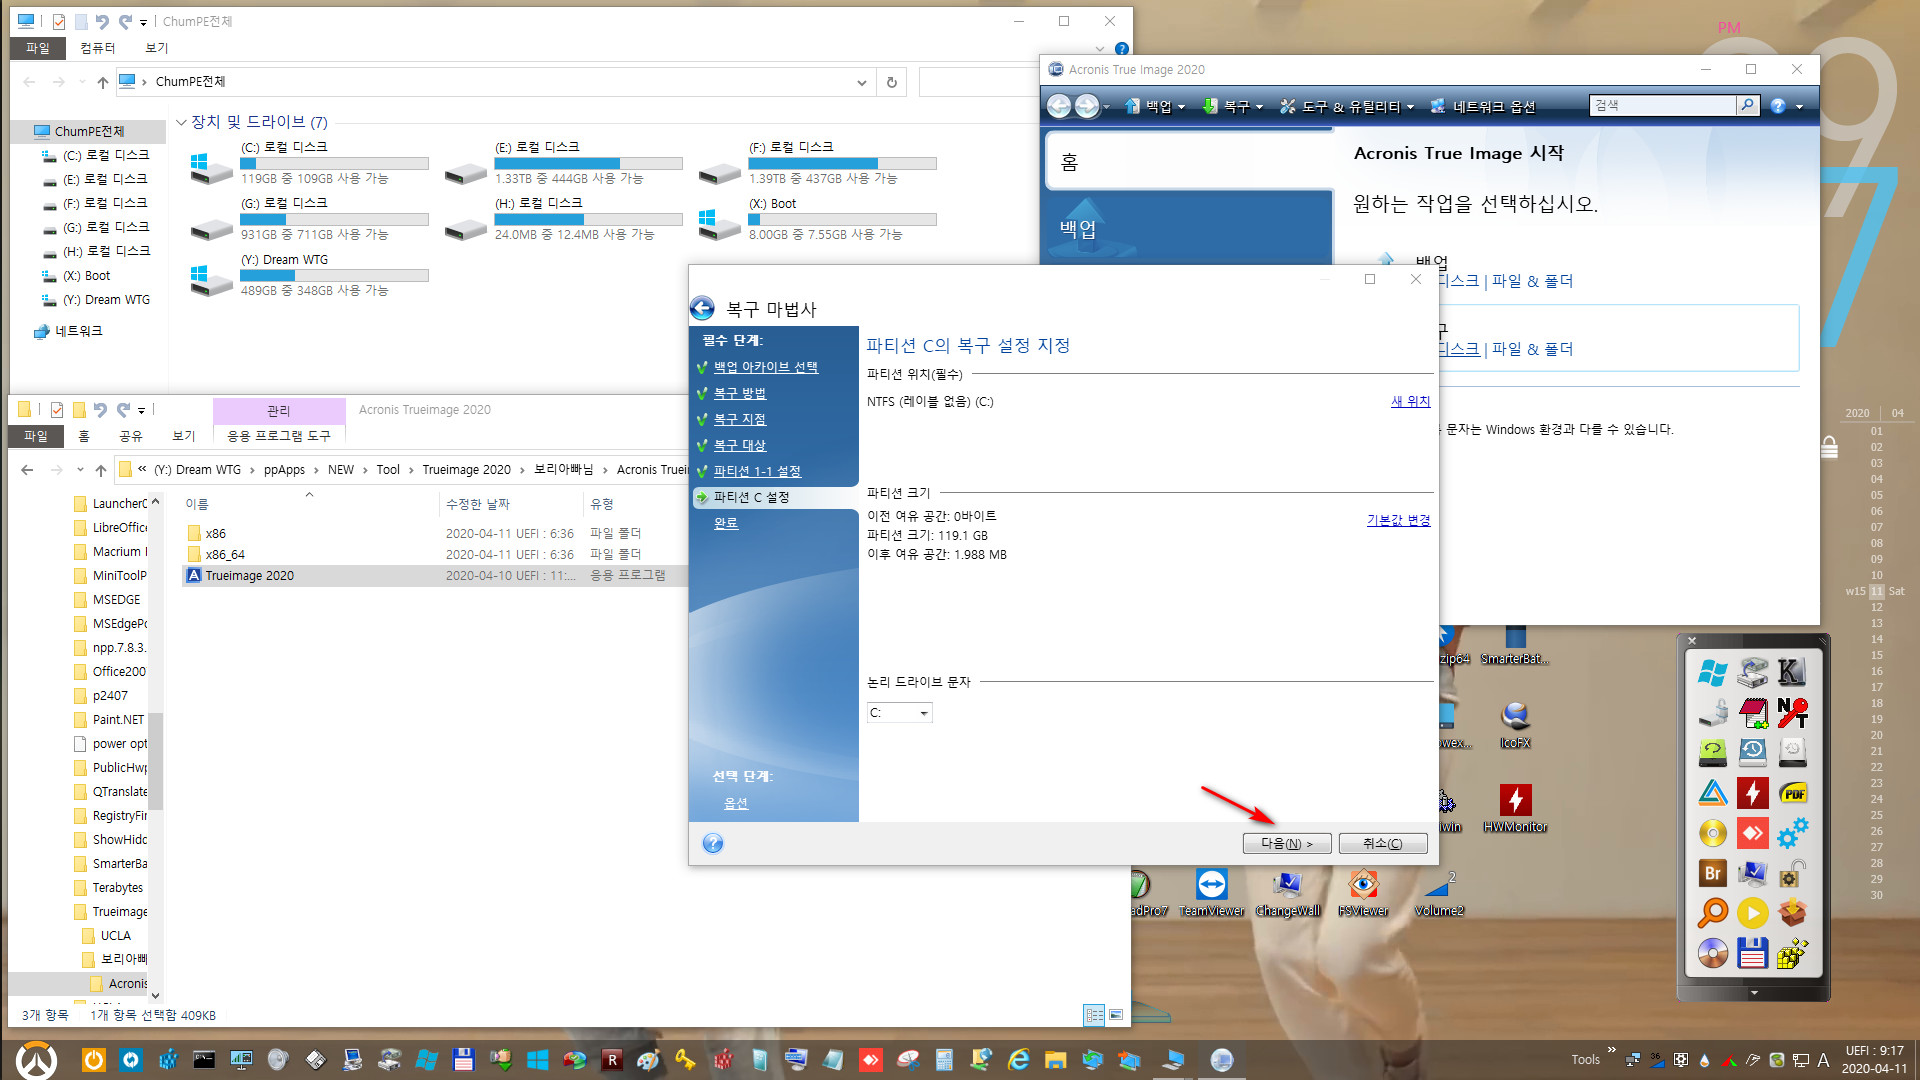Click the 다음(N) > button
This screenshot has width=1920, height=1080.
point(1287,843)
